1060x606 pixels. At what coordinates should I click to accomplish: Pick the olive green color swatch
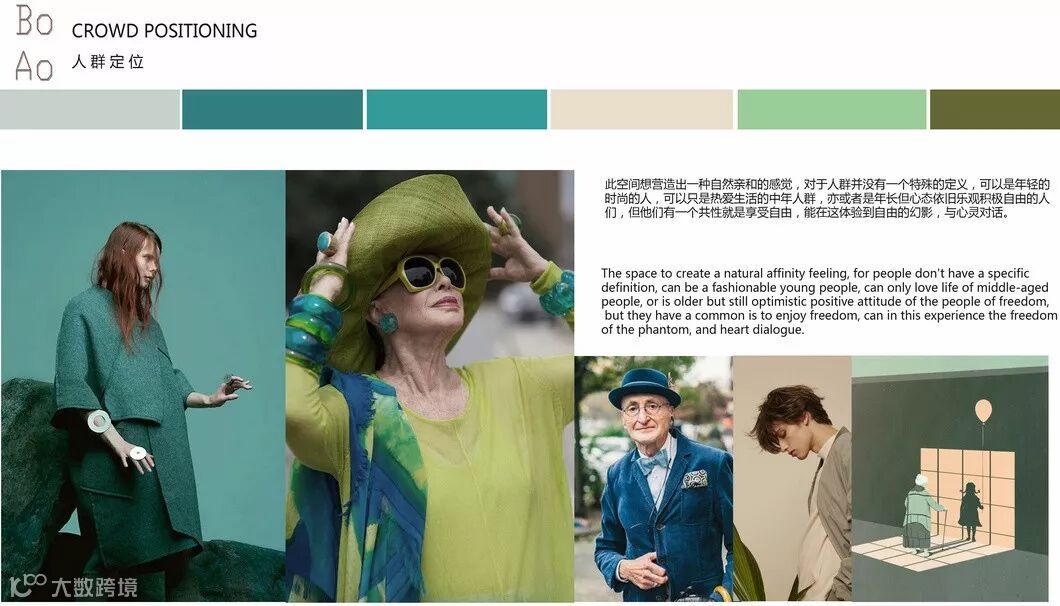(x=995, y=109)
